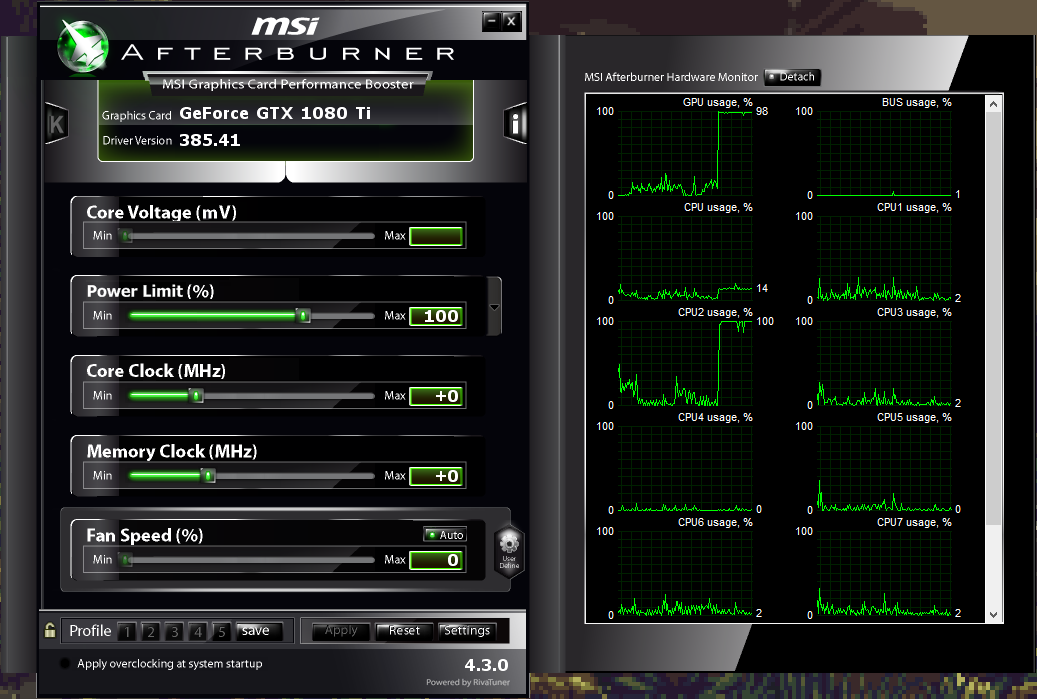Image resolution: width=1037 pixels, height=699 pixels.
Task: Click the Reset button
Action: pos(404,632)
